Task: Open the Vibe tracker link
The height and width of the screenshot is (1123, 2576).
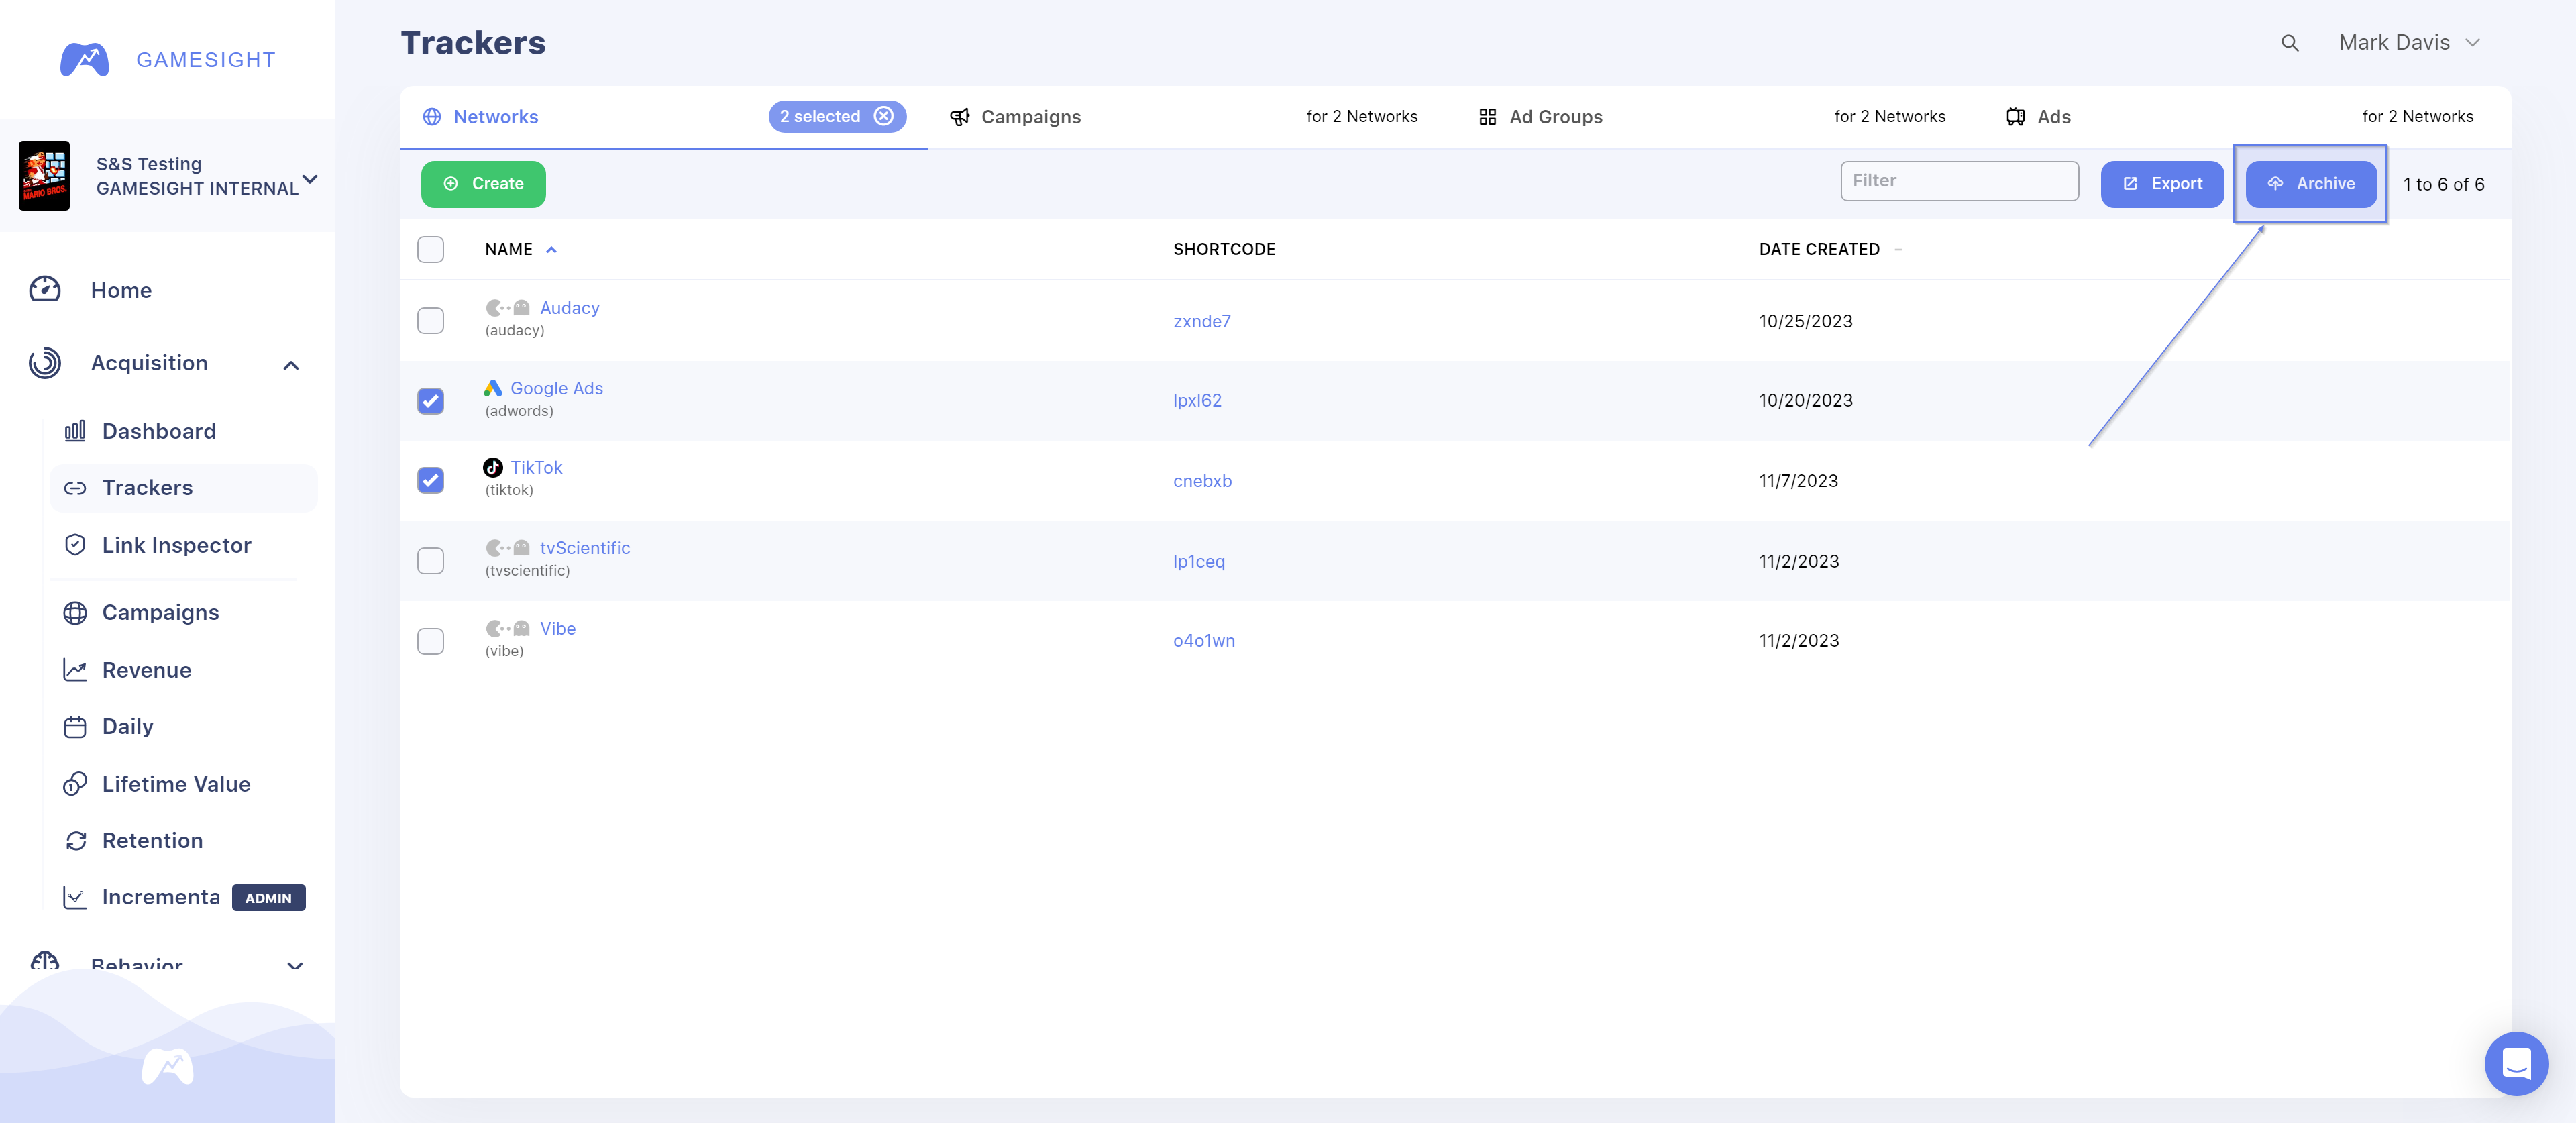Action: click(558, 628)
